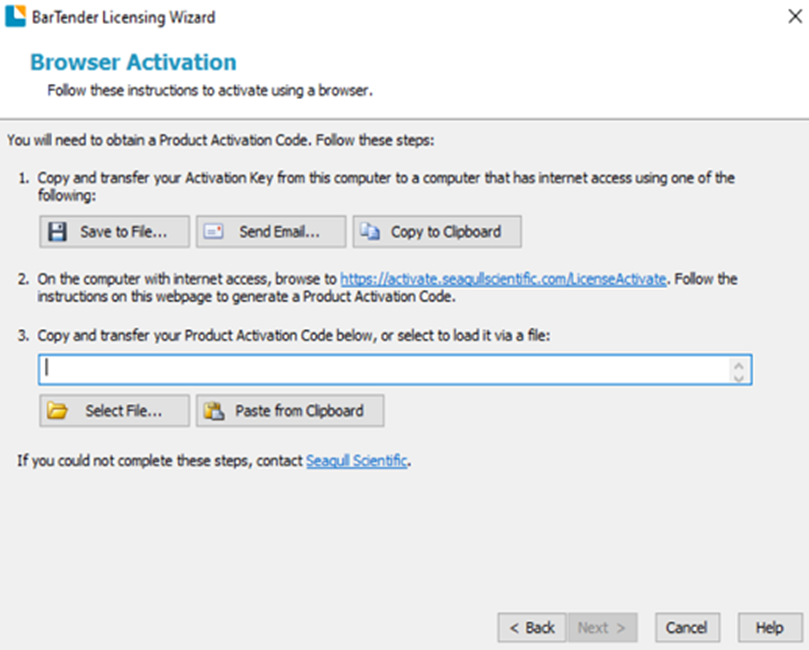This screenshot has height=650, width=809.
Task: Open Help for the wizard
Action: 769,628
